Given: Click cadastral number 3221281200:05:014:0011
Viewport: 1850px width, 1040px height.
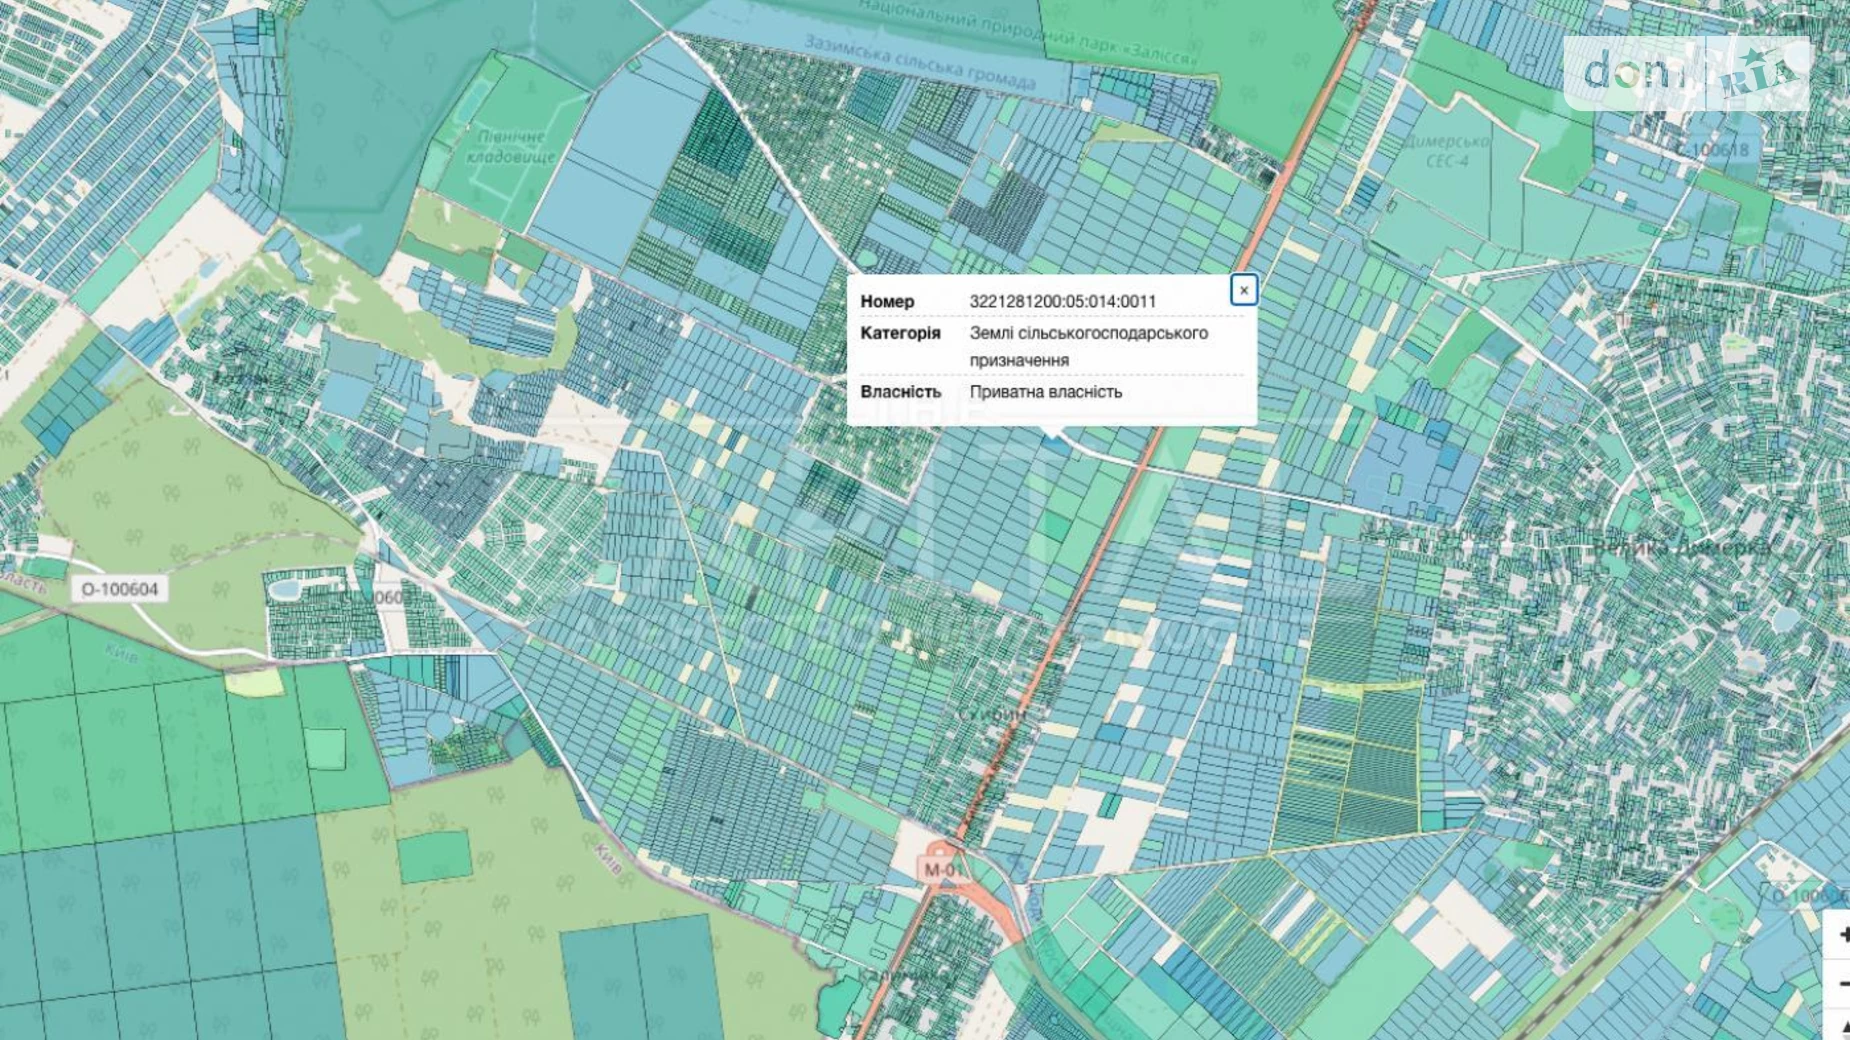Looking at the screenshot, I should pos(1062,301).
